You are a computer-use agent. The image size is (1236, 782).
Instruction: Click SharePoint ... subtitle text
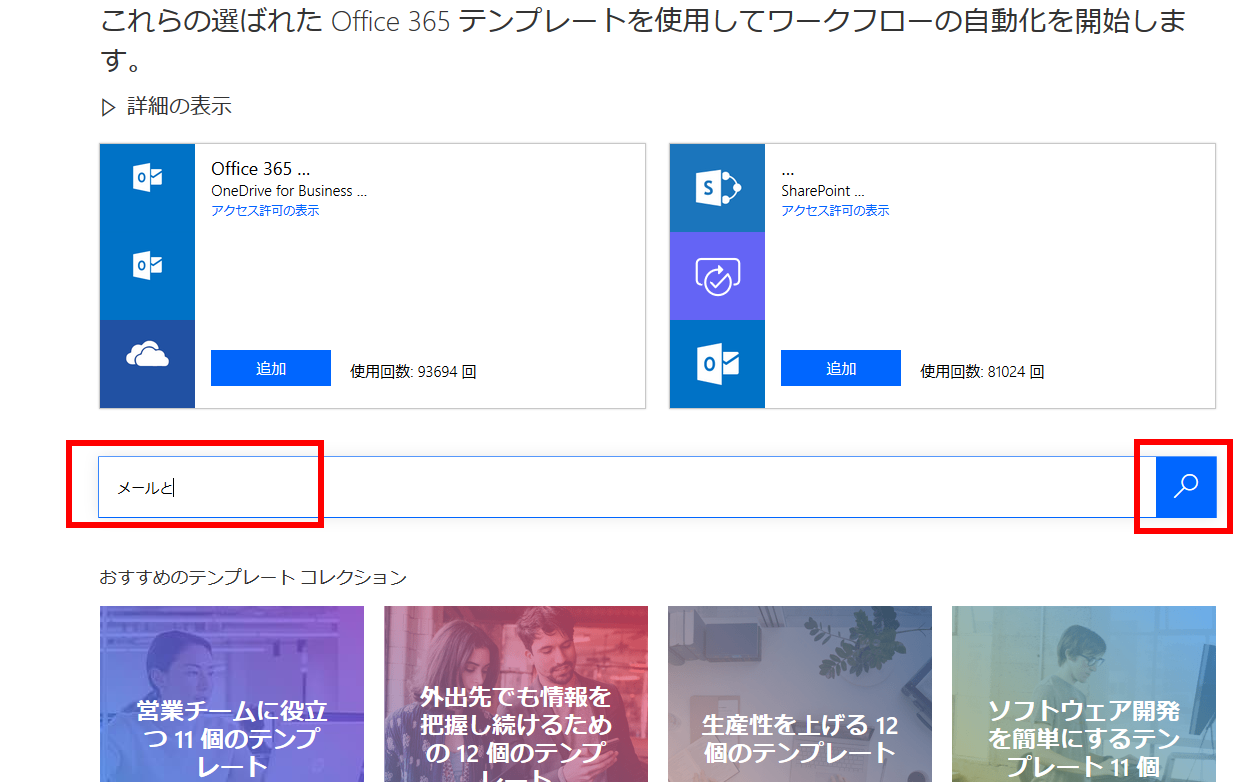coord(822,191)
